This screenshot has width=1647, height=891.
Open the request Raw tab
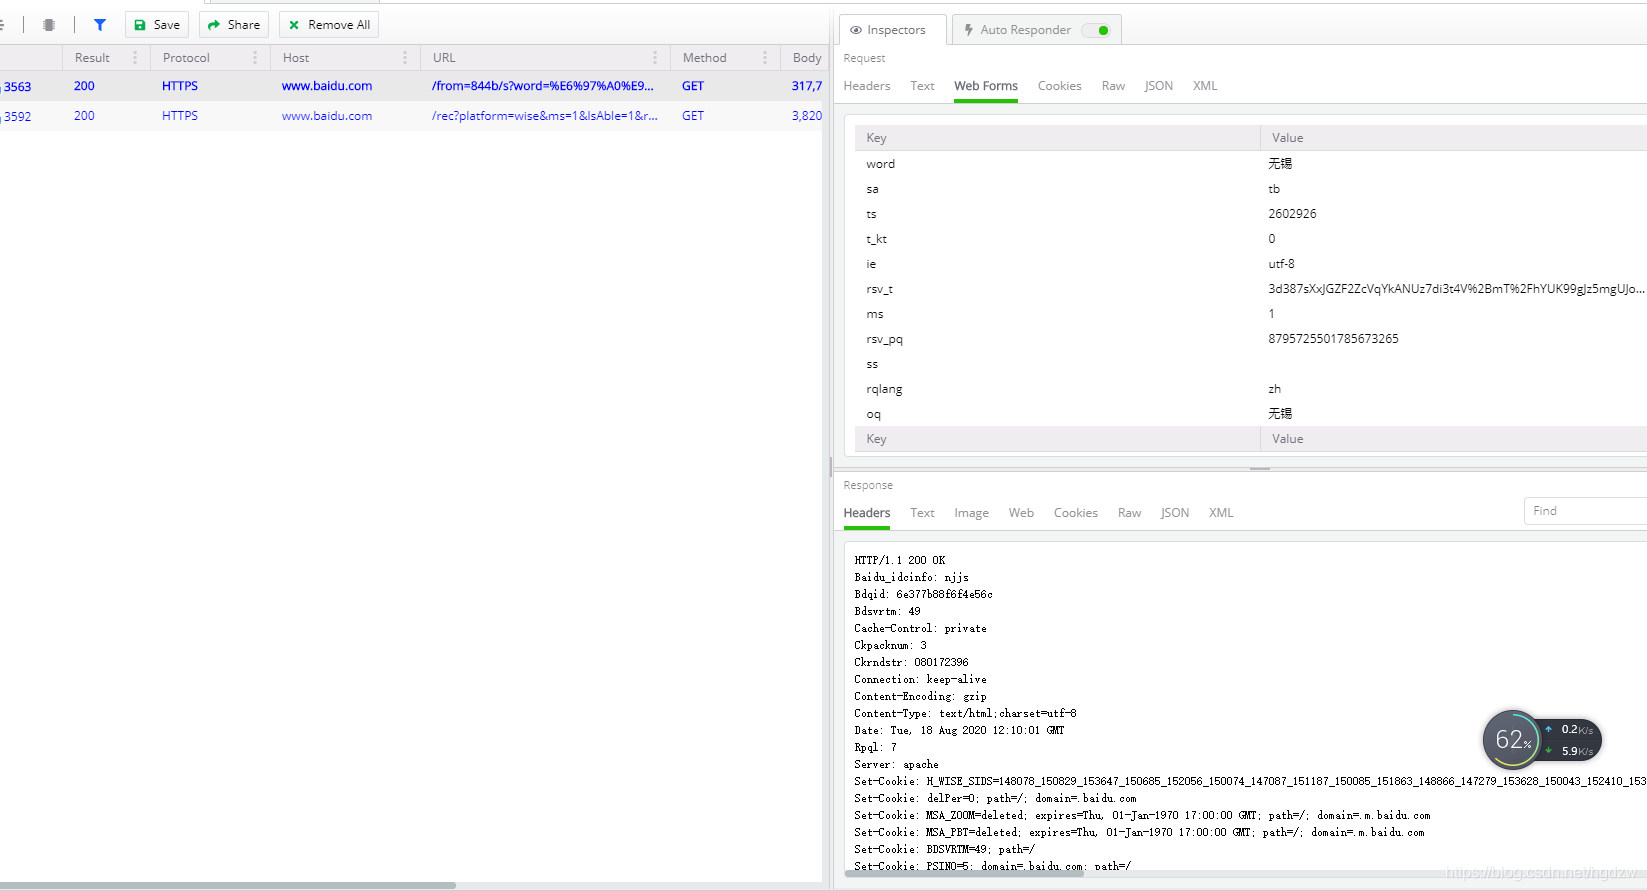point(1113,86)
